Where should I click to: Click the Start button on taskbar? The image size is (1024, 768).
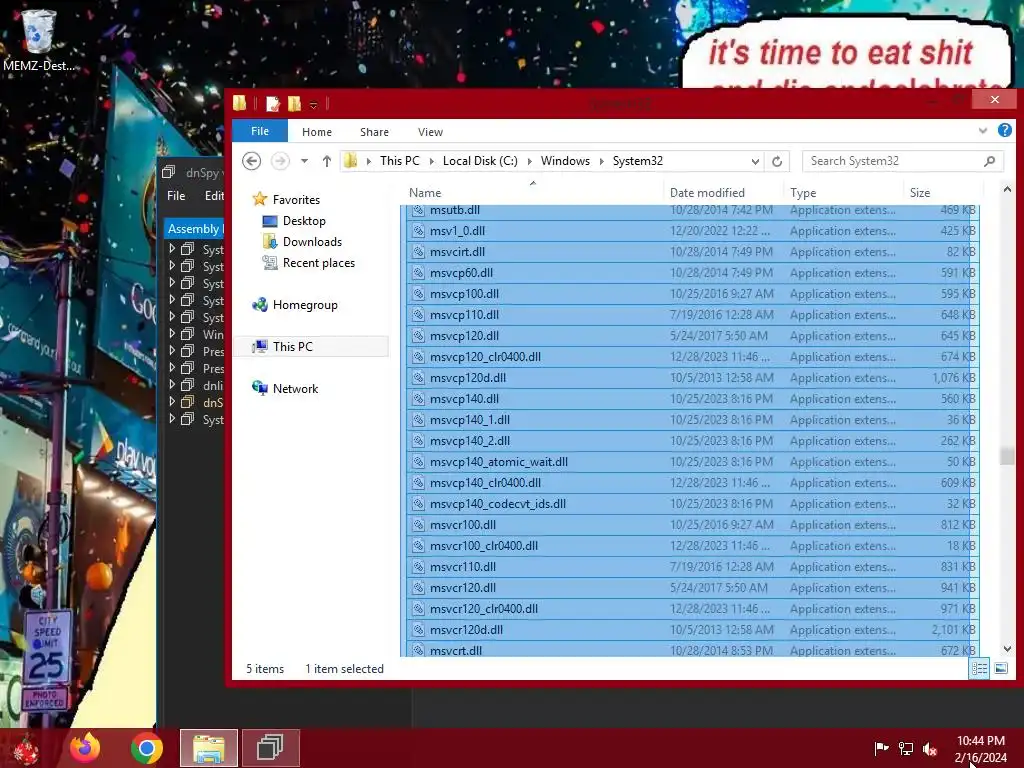(25, 748)
